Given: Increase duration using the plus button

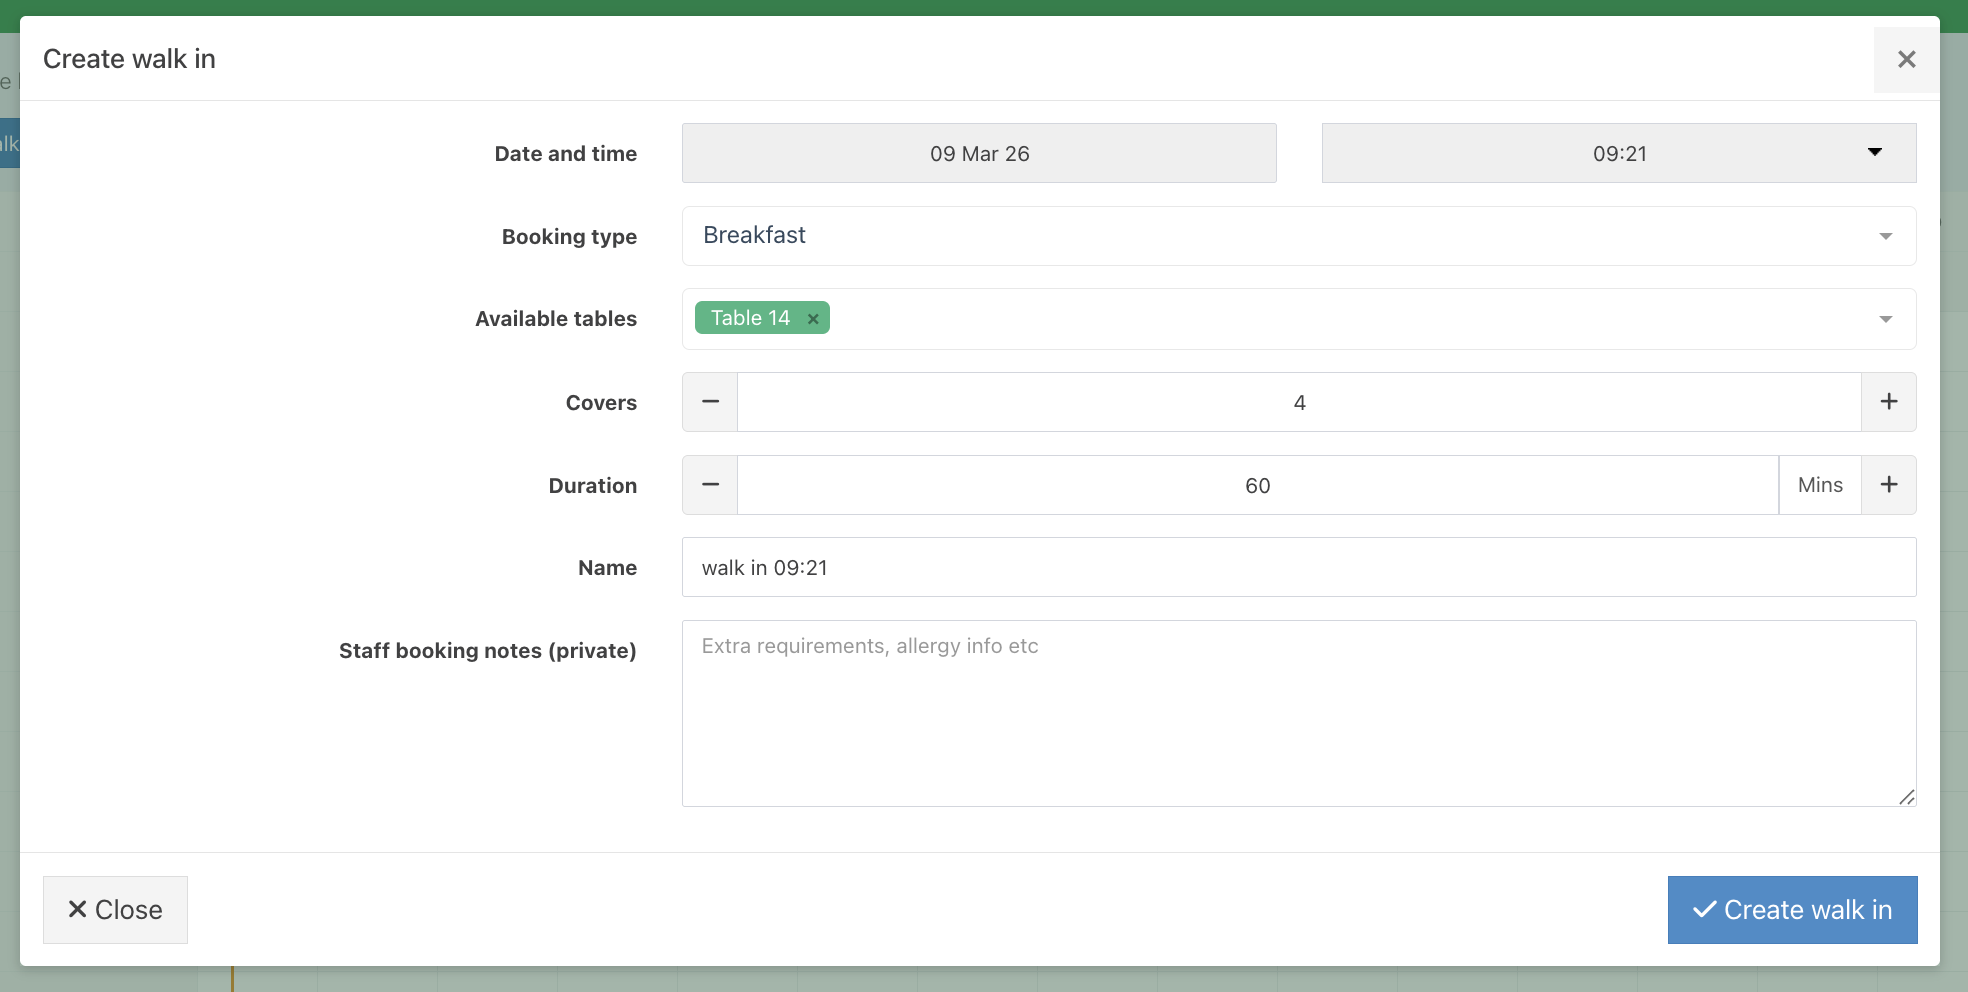Looking at the screenshot, I should (1889, 485).
